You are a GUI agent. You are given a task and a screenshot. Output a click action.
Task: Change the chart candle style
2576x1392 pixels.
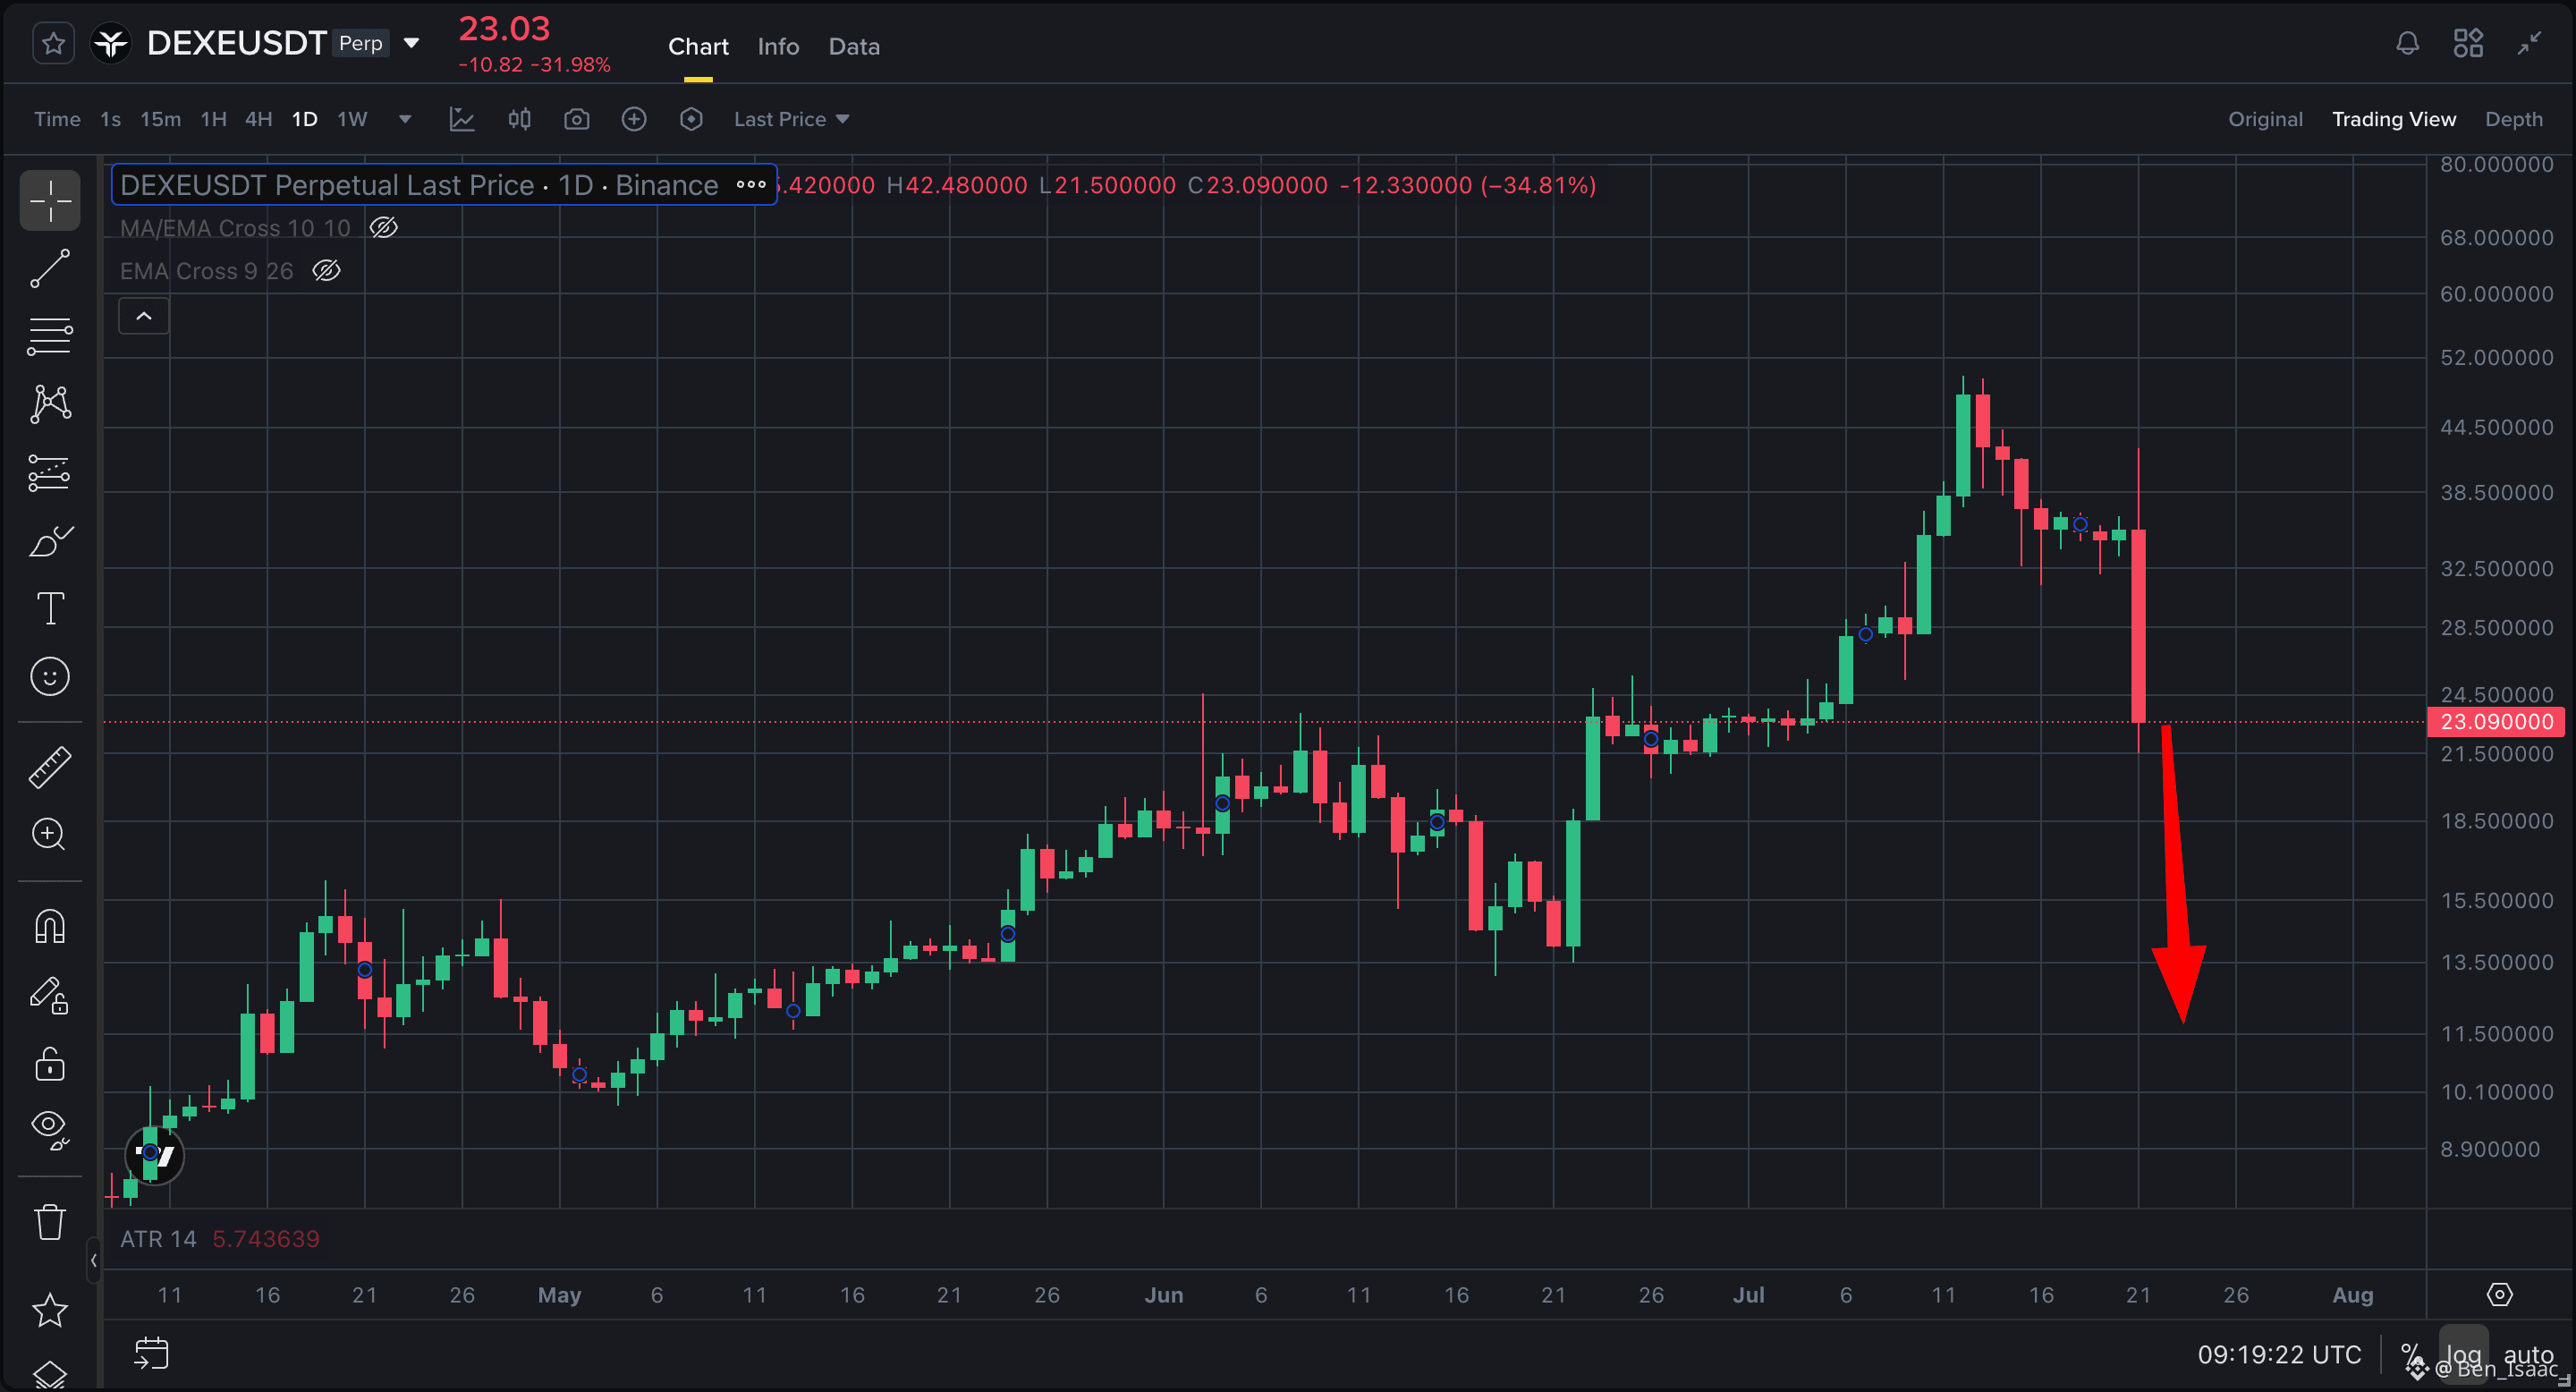(x=519, y=119)
